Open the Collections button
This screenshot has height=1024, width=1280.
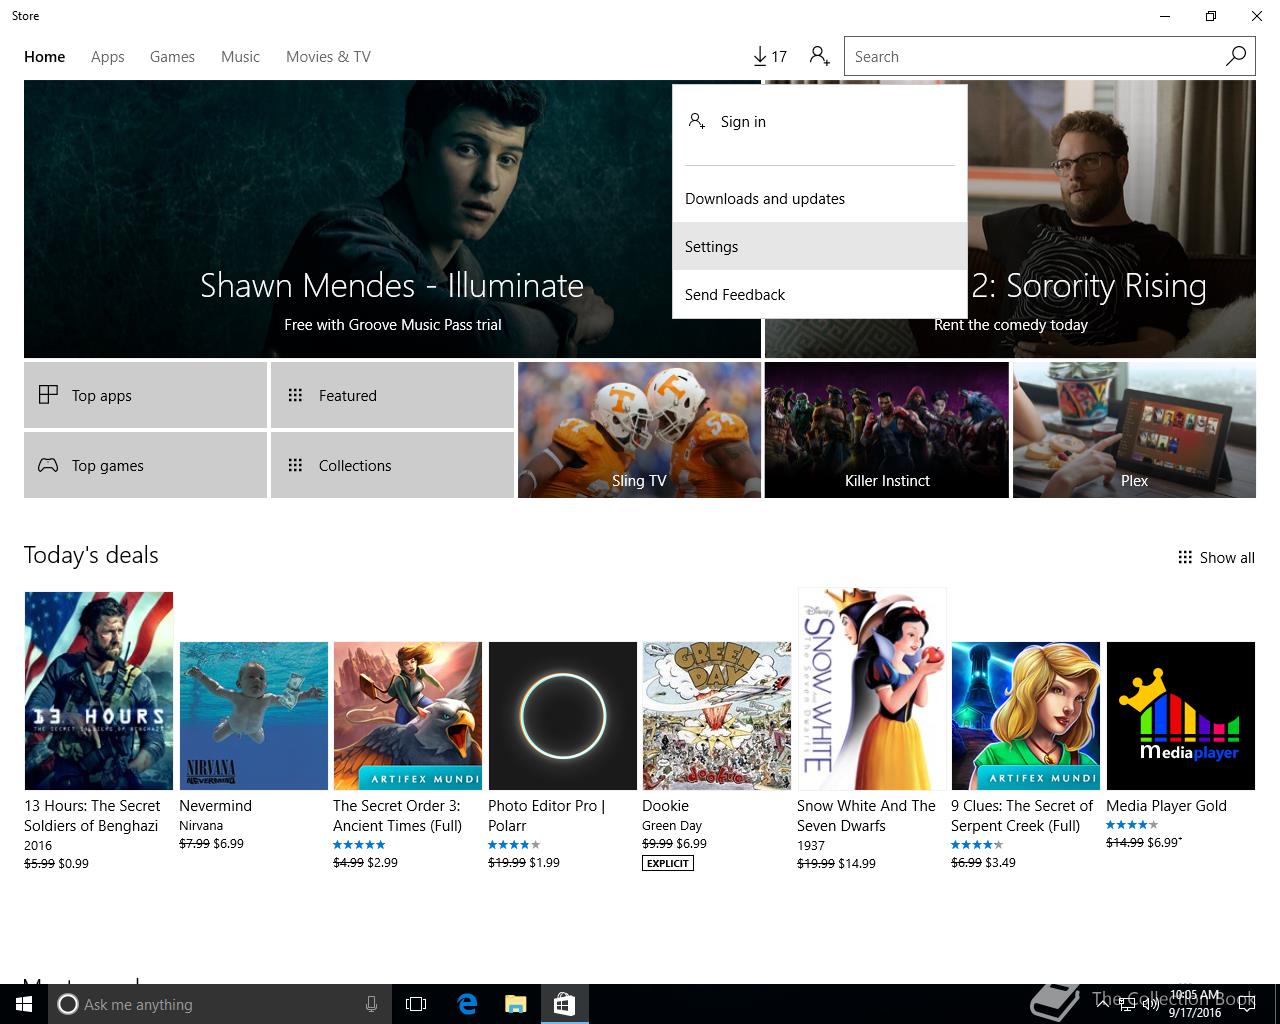pyautogui.click(x=392, y=465)
